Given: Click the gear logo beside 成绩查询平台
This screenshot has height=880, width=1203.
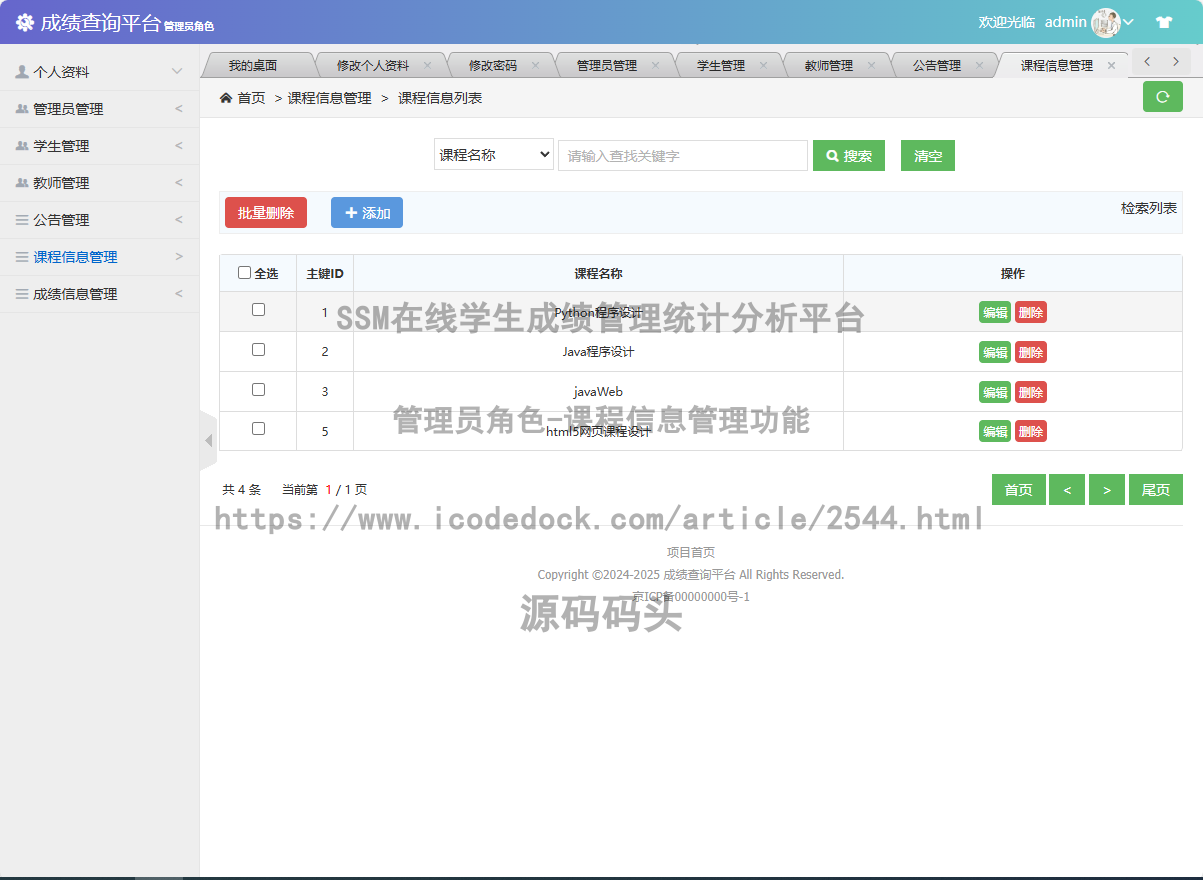Looking at the screenshot, I should (x=24, y=22).
